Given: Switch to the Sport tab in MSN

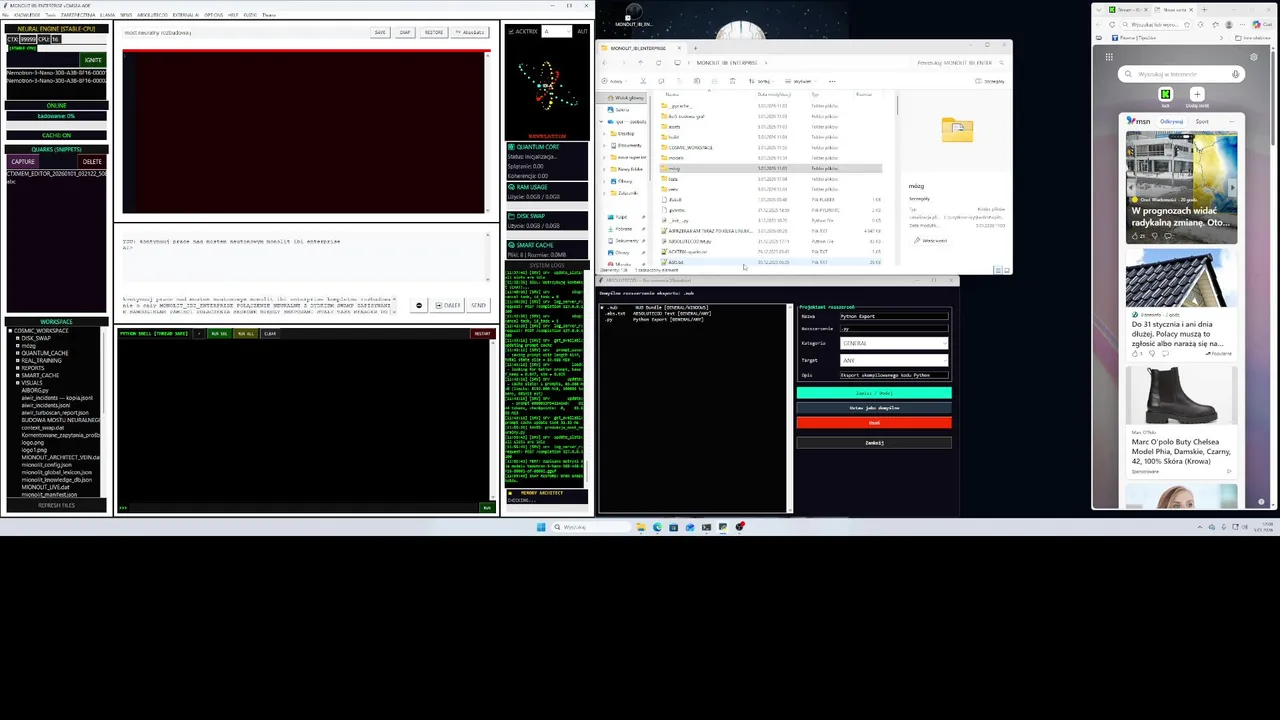Looking at the screenshot, I should coord(1202,121).
